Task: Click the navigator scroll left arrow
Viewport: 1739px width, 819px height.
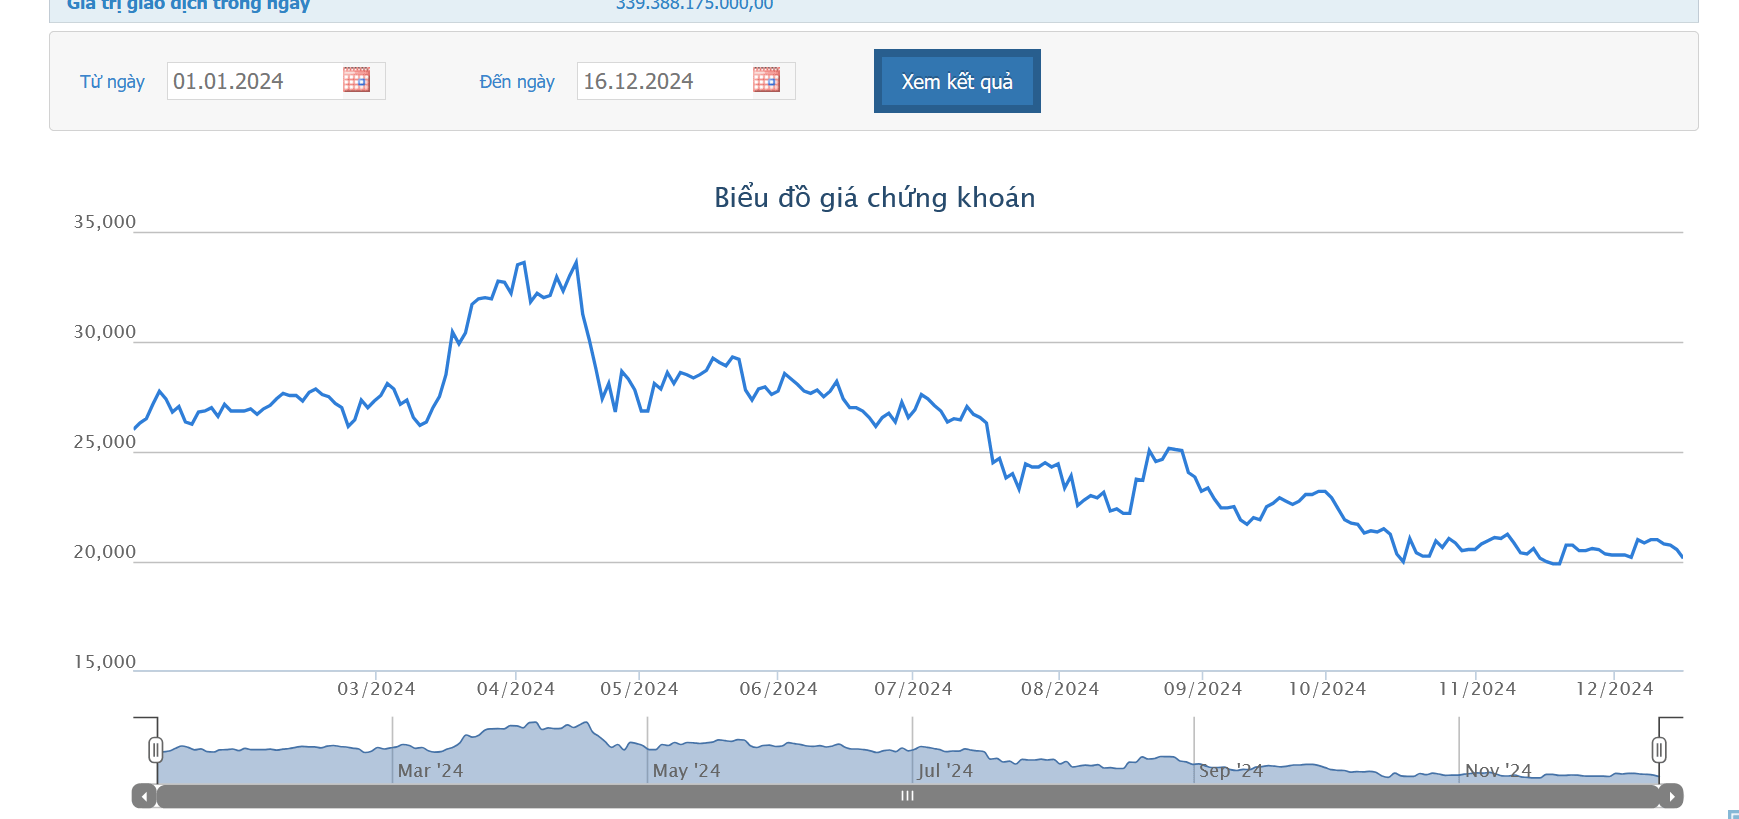Action: 144,796
